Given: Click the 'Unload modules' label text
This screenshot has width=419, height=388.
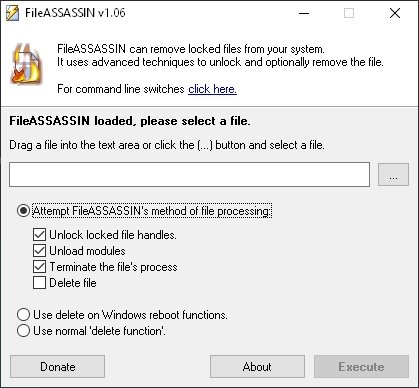Looking at the screenshot, I should pos(87,251).
